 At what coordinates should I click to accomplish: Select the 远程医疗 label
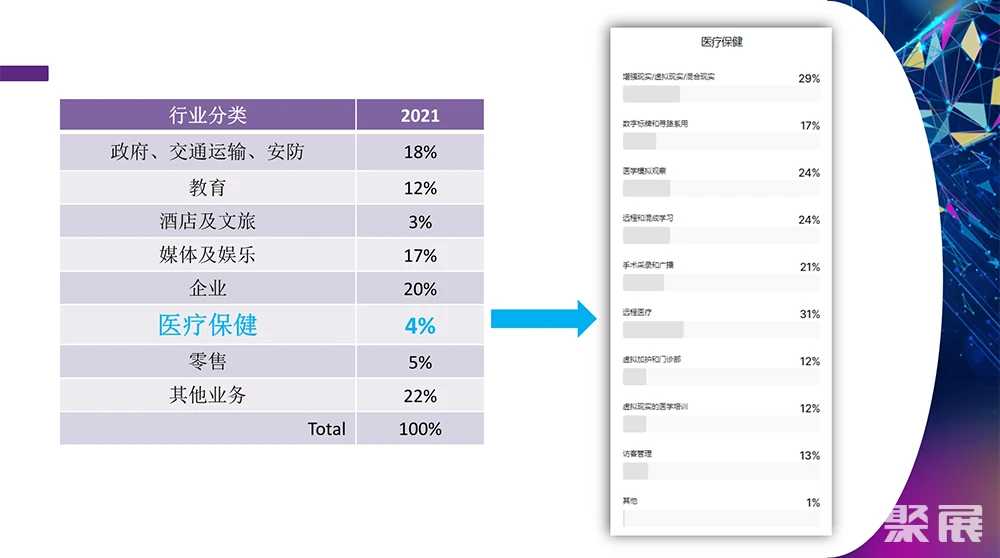[x=637, y=312]
